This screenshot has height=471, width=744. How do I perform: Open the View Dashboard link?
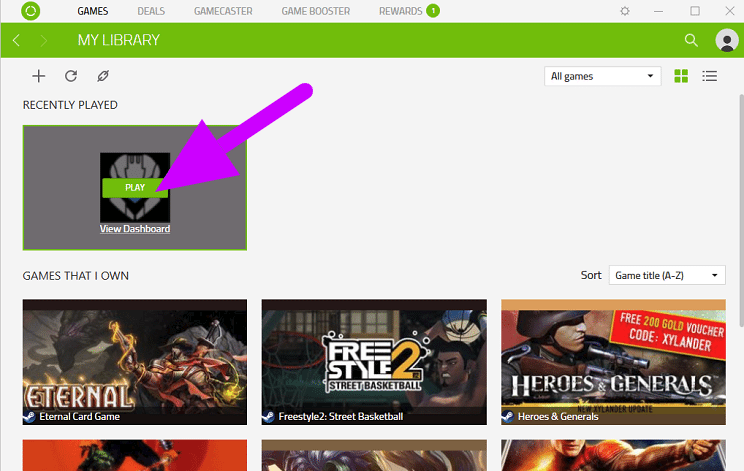(x=135, y=229)
